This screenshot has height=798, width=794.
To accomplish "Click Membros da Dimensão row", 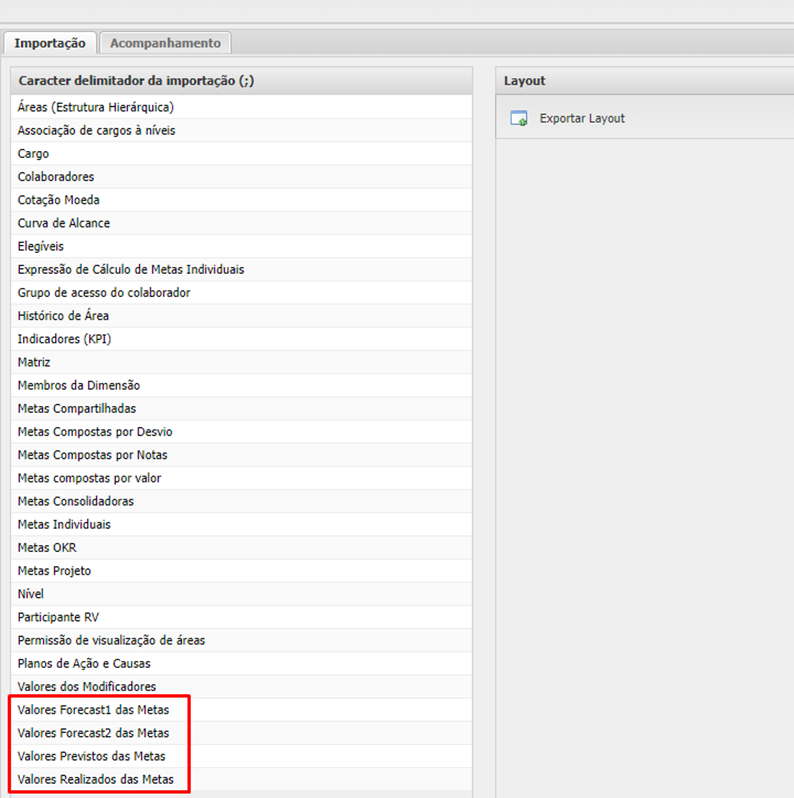I will point(79,385).
